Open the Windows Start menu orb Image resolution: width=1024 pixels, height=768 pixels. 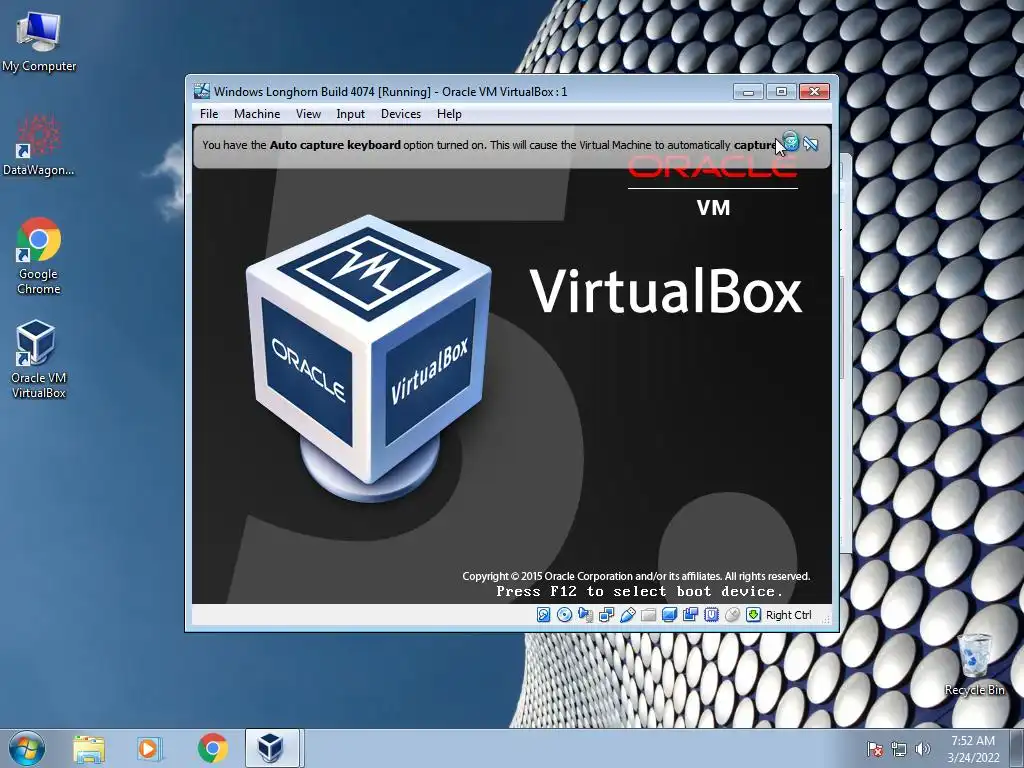click(27, 748)
